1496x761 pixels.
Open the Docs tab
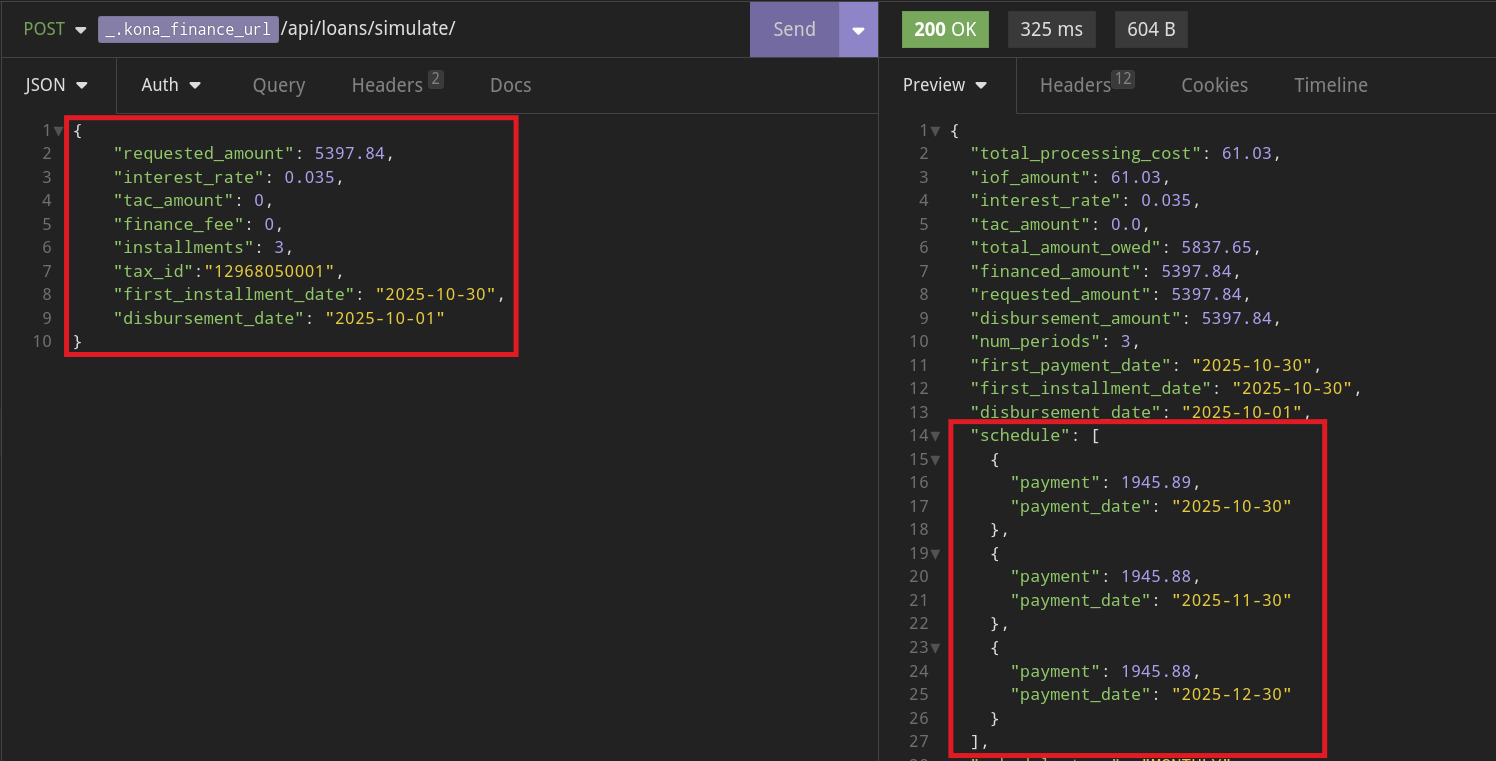(x=510, y=85)
